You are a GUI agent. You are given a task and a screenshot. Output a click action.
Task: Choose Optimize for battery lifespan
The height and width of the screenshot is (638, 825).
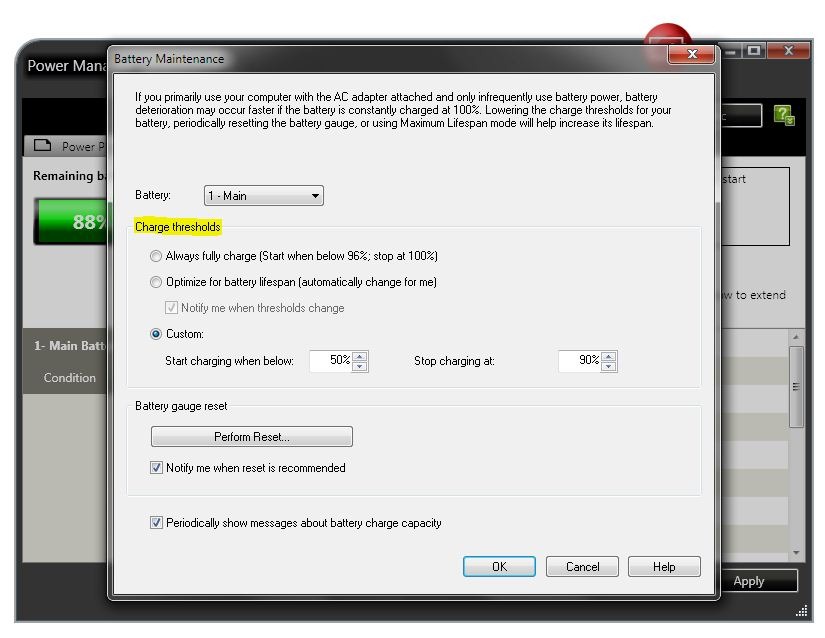[156, 282]
